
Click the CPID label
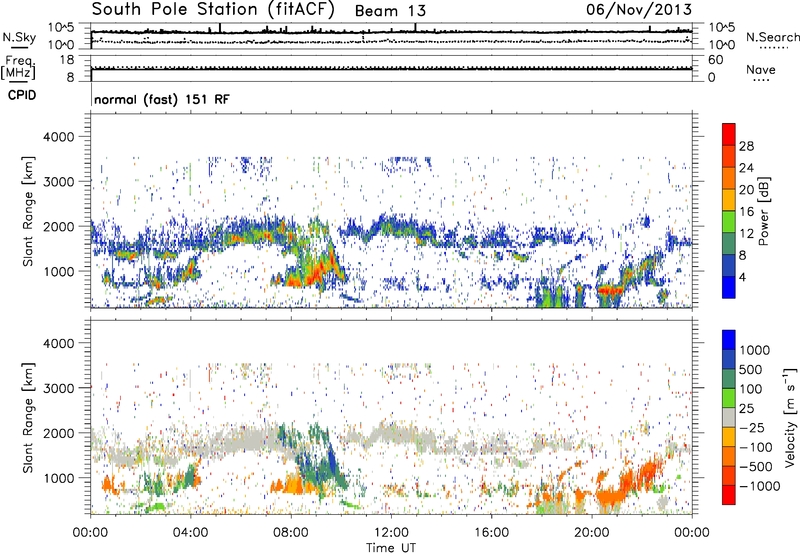[22, 95]
